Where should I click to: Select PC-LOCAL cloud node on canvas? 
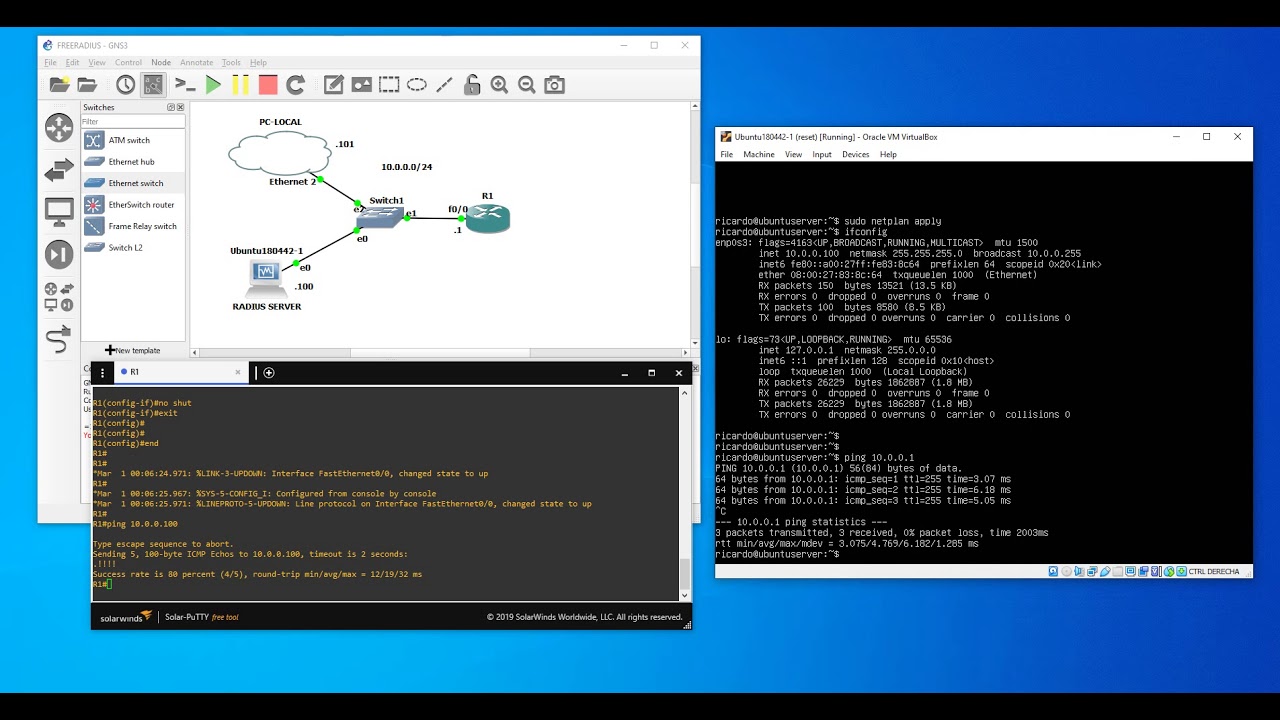pyautogui.click(x=279, y=154)
